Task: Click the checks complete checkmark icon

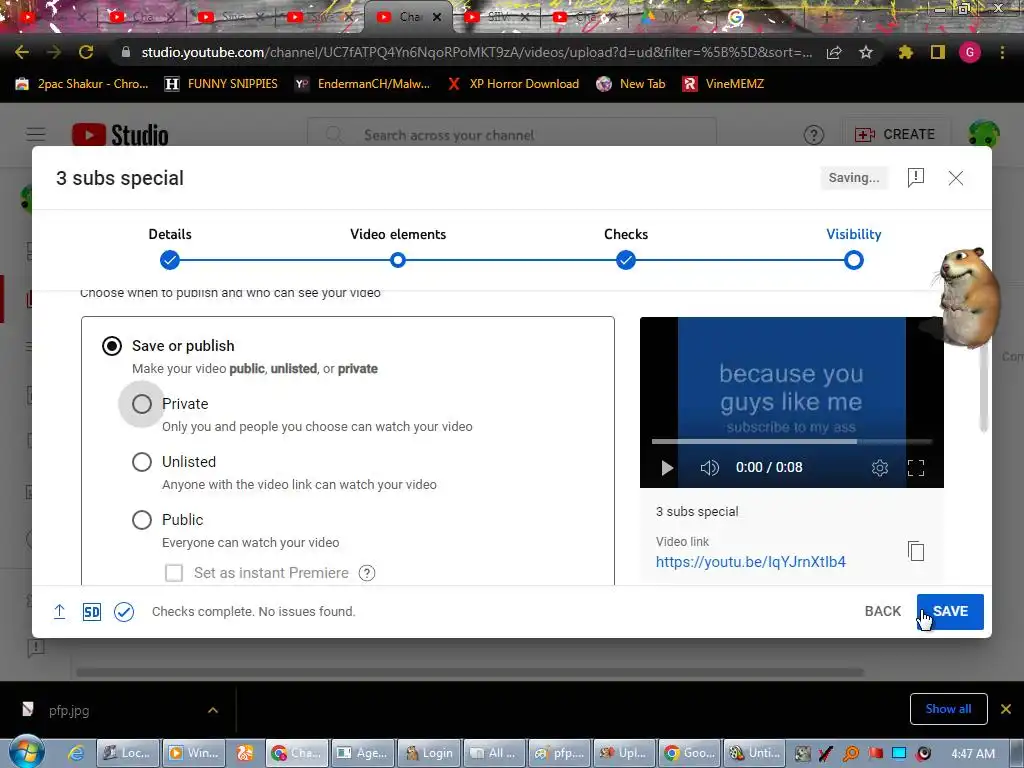Action: tap(124, 611)
